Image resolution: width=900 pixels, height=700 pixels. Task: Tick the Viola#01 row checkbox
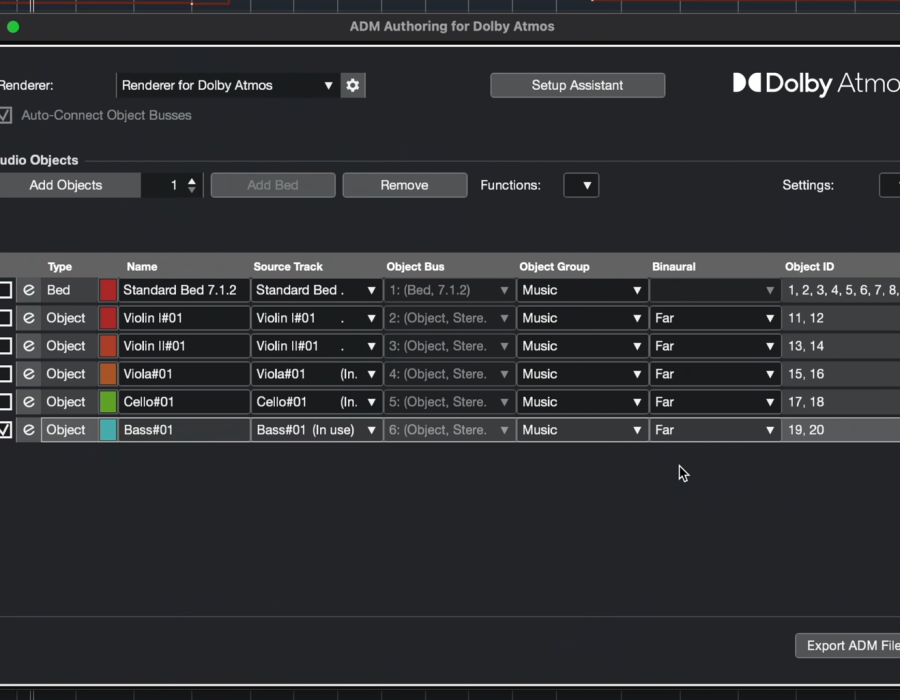pyautogui.click(x=5, y=374)
